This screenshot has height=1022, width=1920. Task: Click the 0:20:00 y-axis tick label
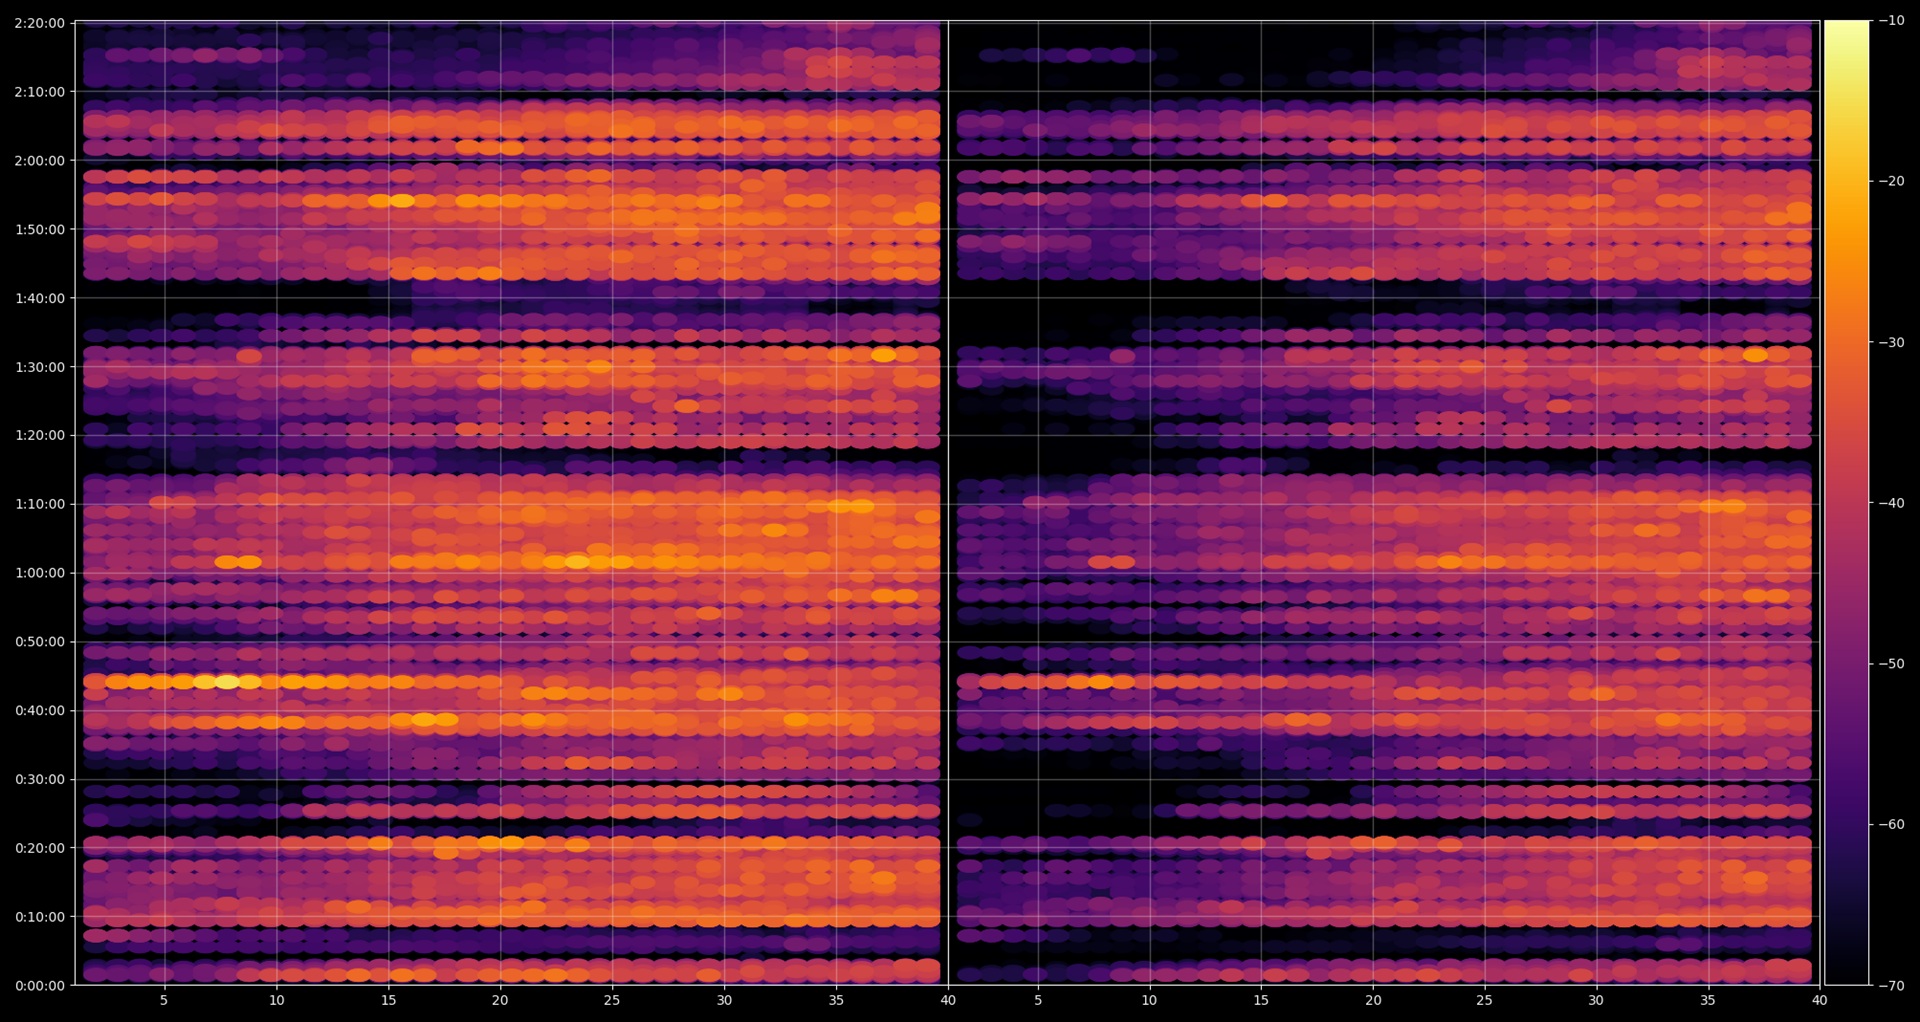40,848
